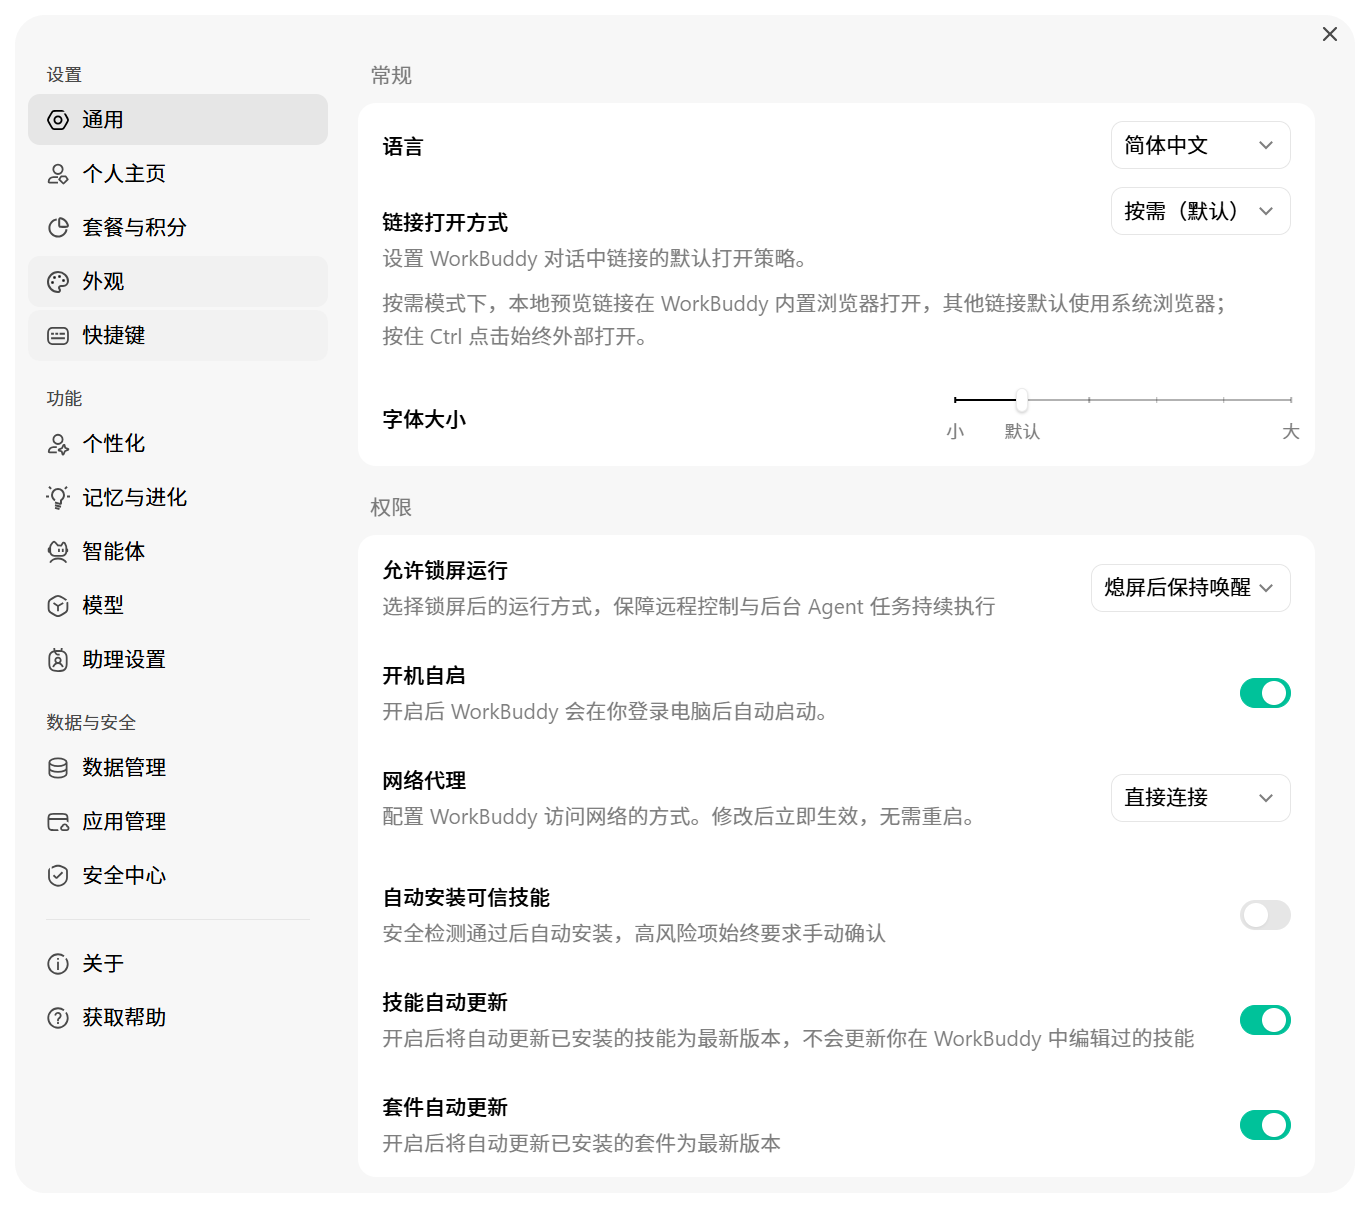Click the 安全中心 shield icon
The width and height of the screenshot is (1370, 1208).
coord(58,876)
